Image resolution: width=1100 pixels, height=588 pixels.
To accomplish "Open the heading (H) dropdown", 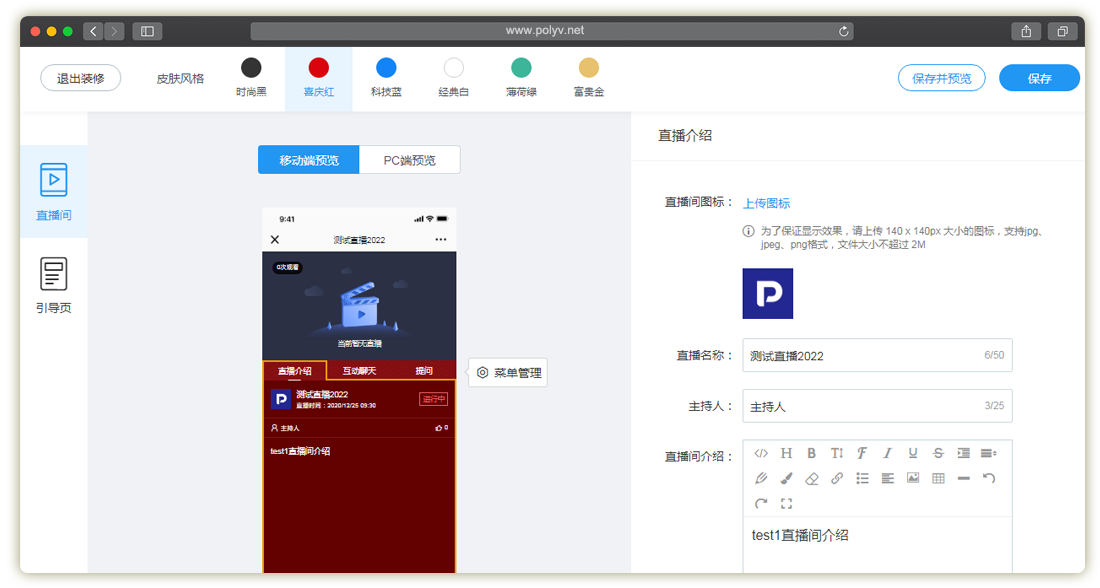I will click(x=786, y=453).
